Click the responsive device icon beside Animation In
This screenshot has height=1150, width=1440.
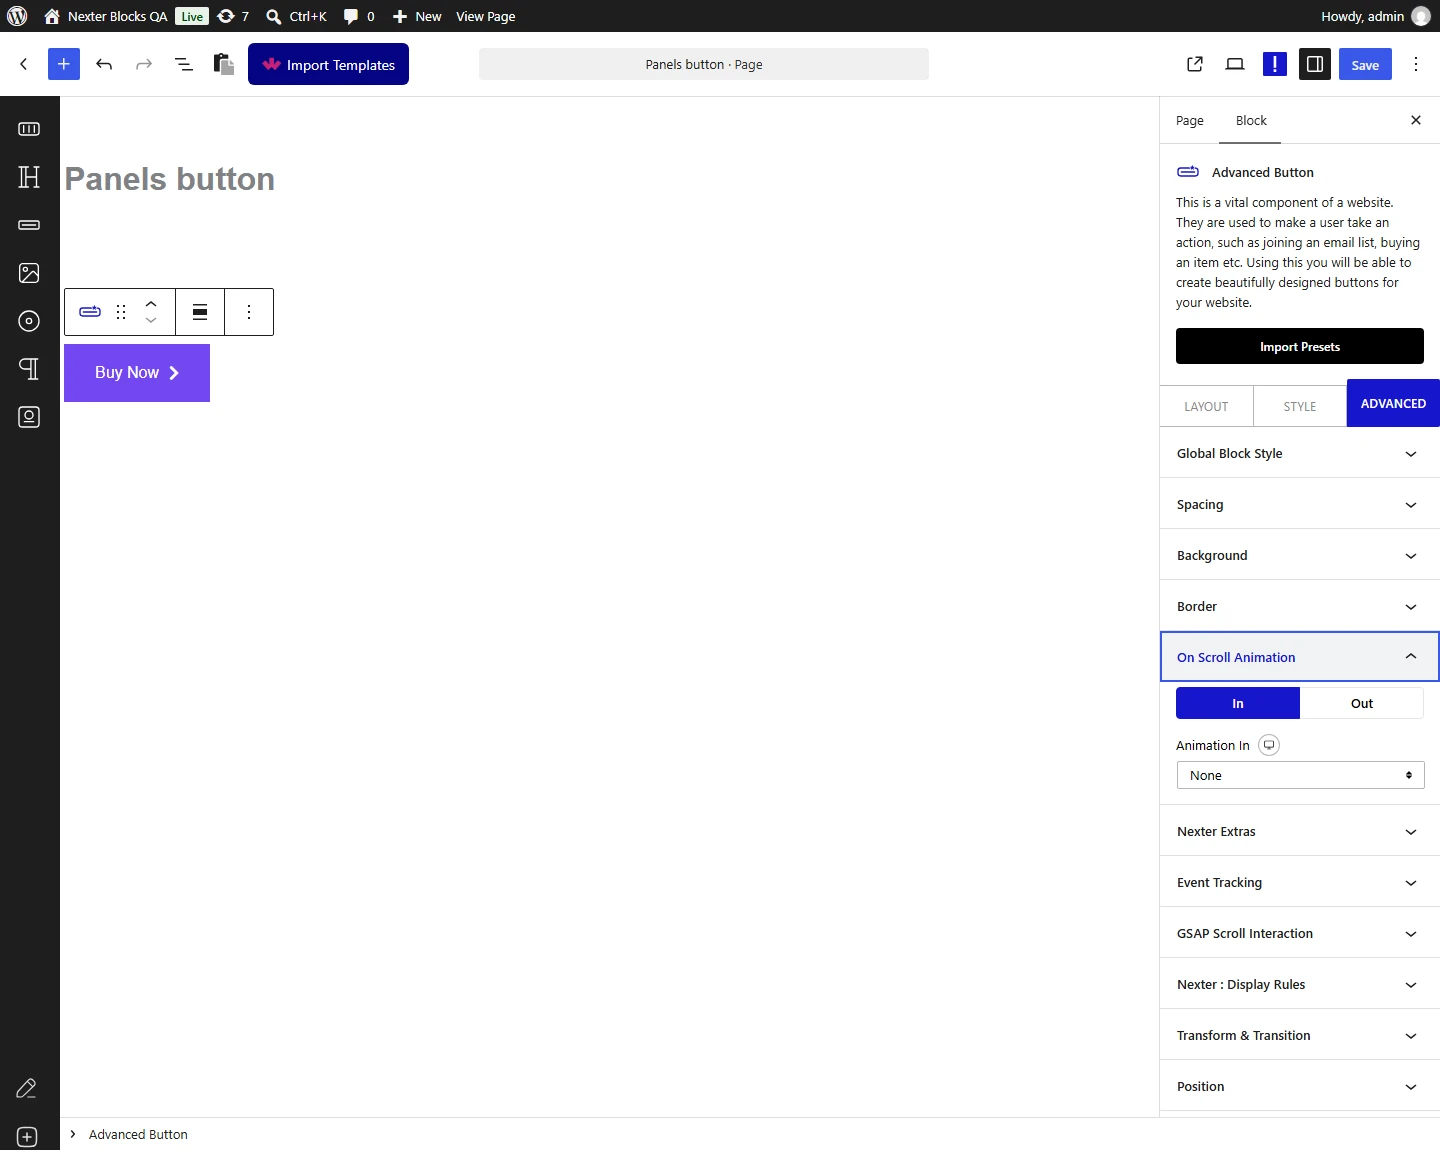[x=1269, y=745]
